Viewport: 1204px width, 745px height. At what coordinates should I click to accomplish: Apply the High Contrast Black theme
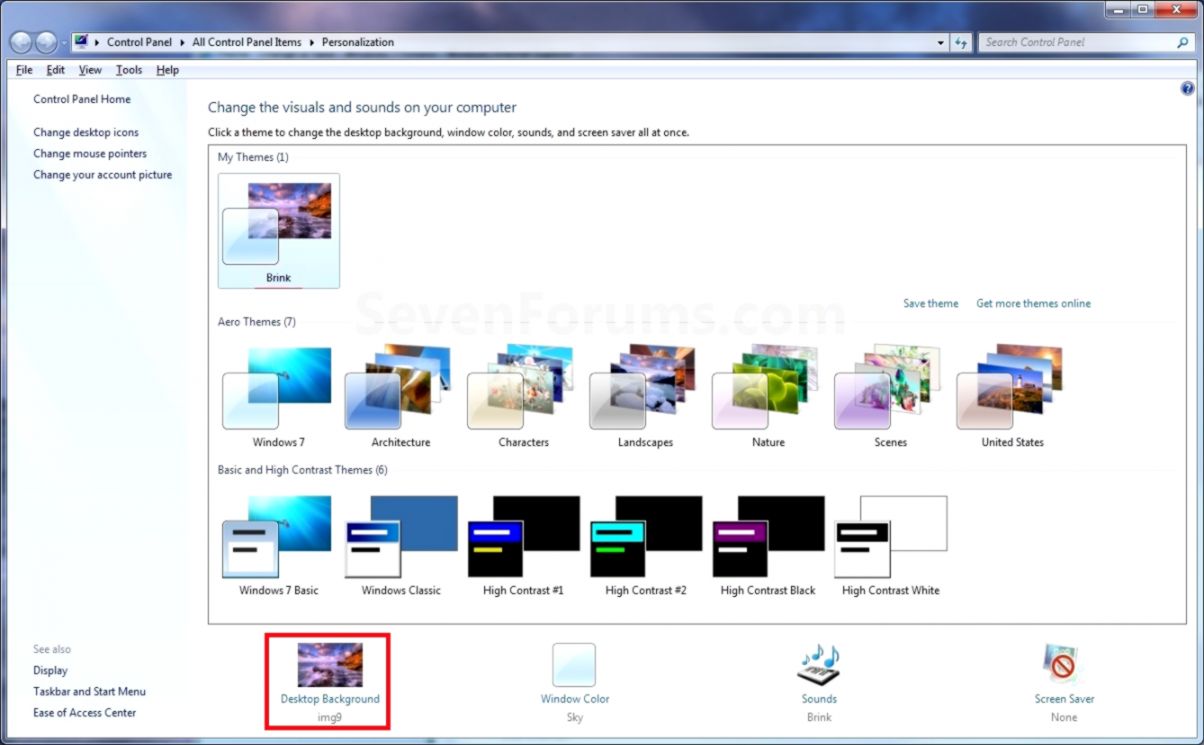coord(768,545)
